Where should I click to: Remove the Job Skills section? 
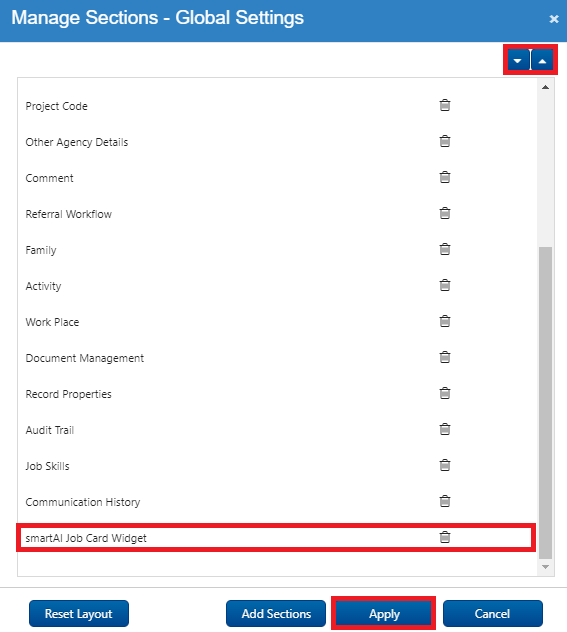pyautogui.click(x=444, y=465)
